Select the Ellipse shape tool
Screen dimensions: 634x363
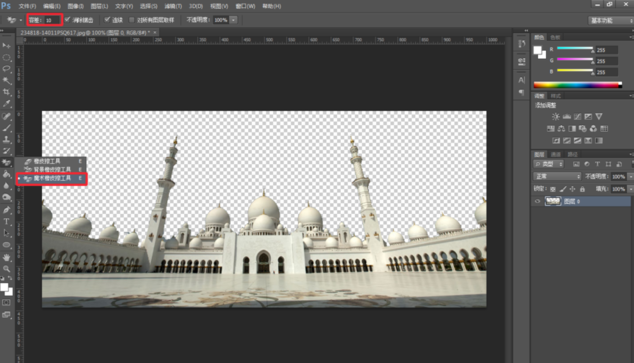click(x=6, y=245)
